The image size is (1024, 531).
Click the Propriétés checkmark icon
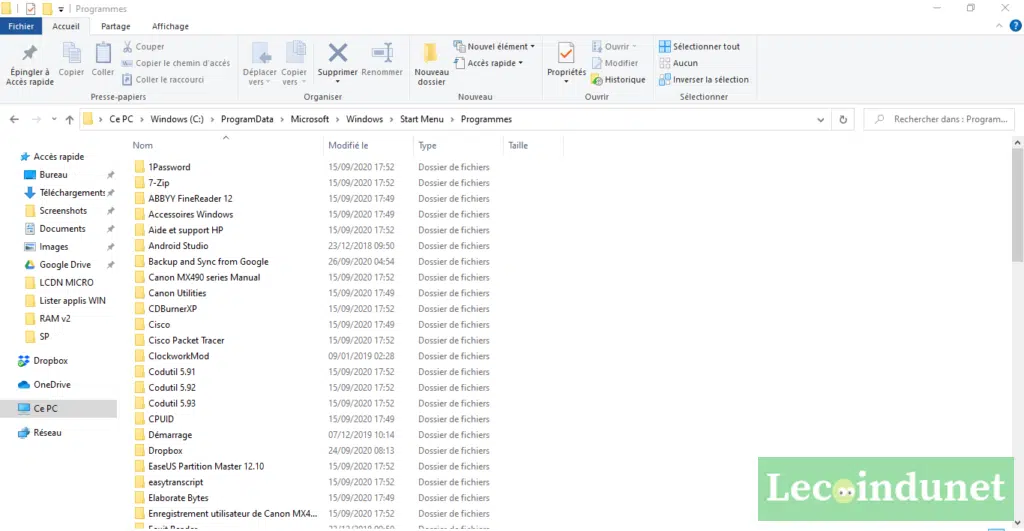566,52
